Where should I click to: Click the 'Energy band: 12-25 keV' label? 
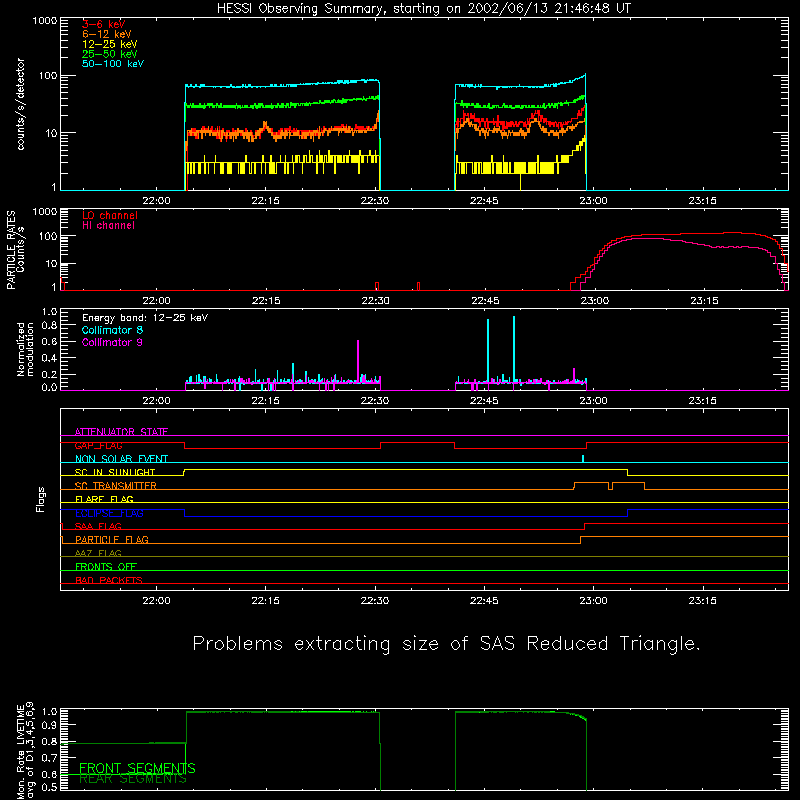pos(145,318)
